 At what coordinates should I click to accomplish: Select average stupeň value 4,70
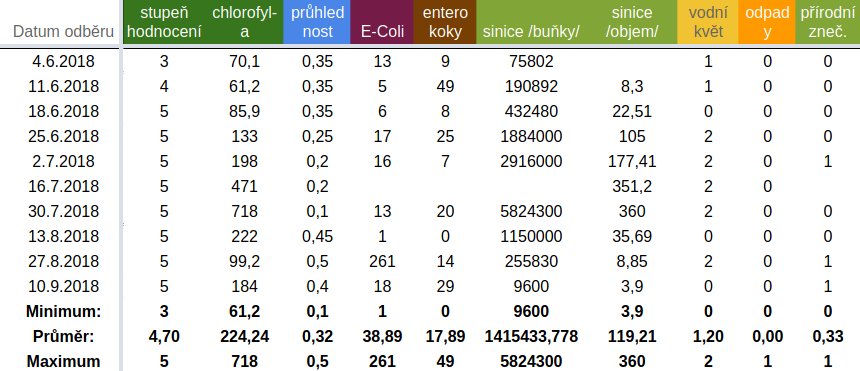click(x=164, y=336)
